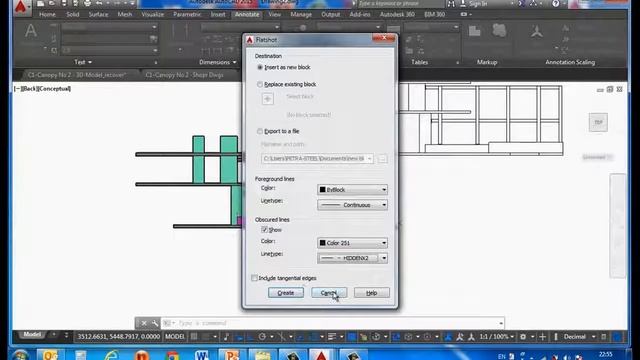Select the Model layout tab
Image resolution: width=640 pixels, height=360 pixels.
[x=32, y=335]
